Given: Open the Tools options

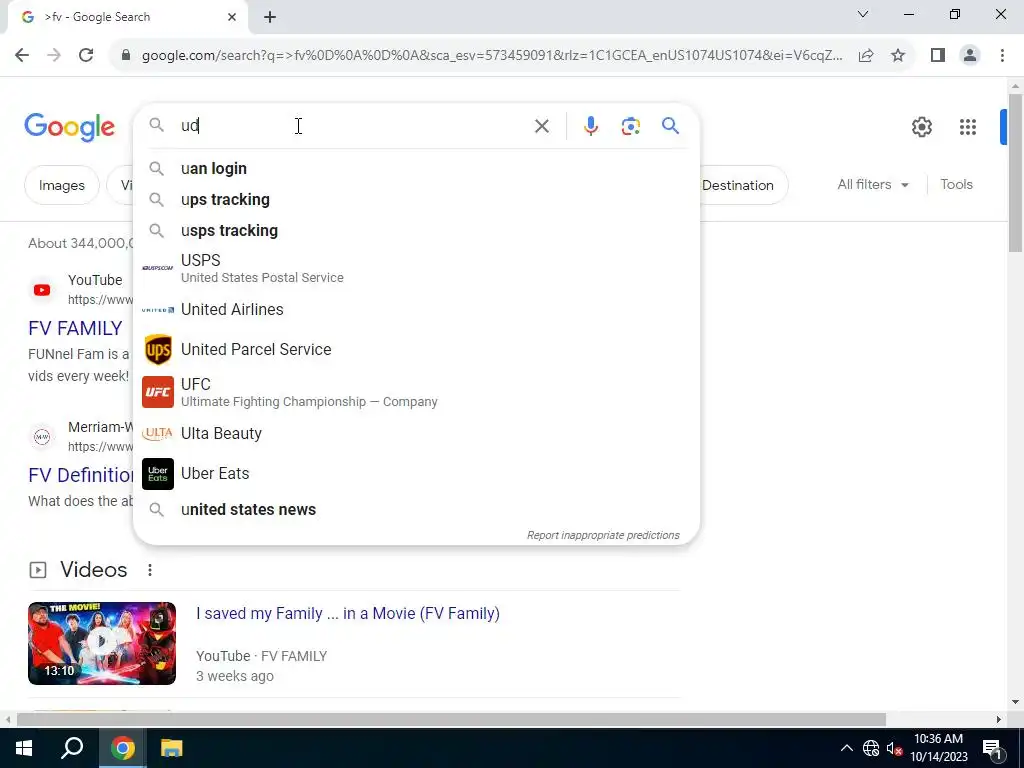Looking at the screenshot, I should (x=956, y=185).
